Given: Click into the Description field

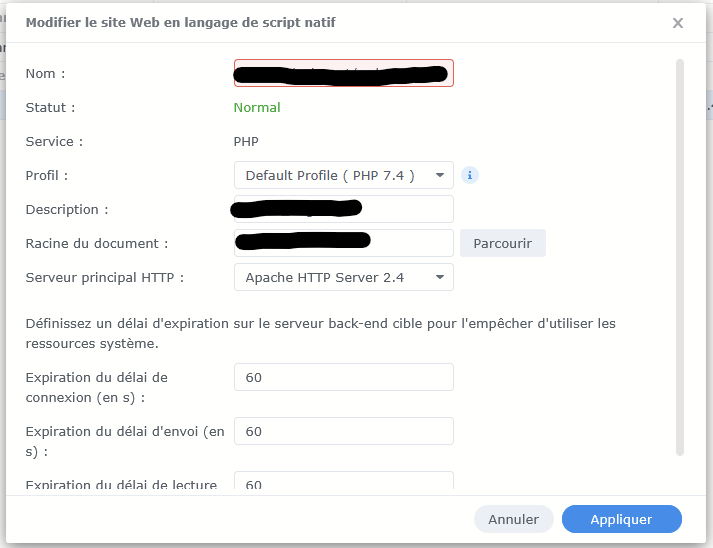Looking at the screenshot, I should 343,209.
